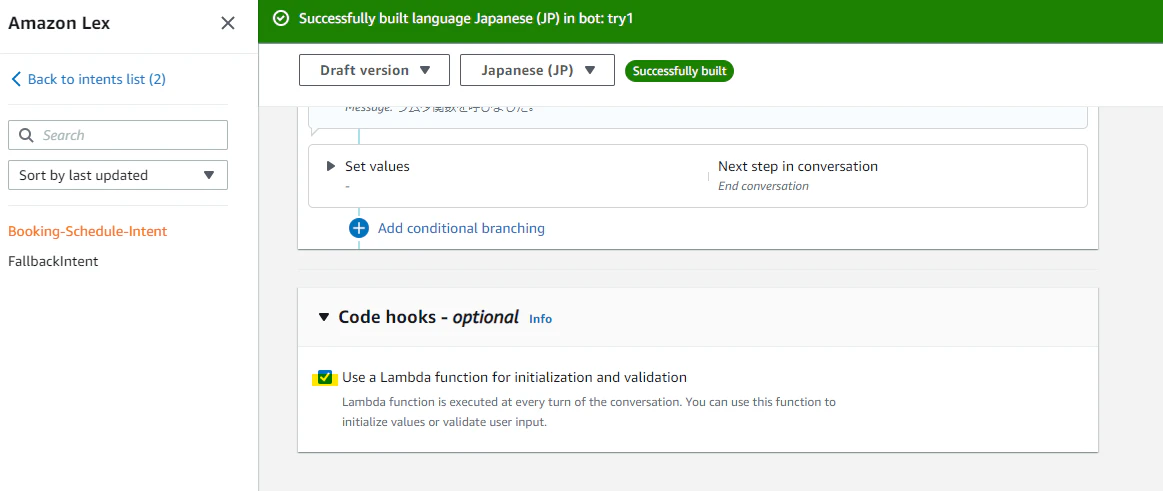The width and height of the screenshot is (1163, 491).
Task: Click End conversation next step text
Action: [763, 186]
